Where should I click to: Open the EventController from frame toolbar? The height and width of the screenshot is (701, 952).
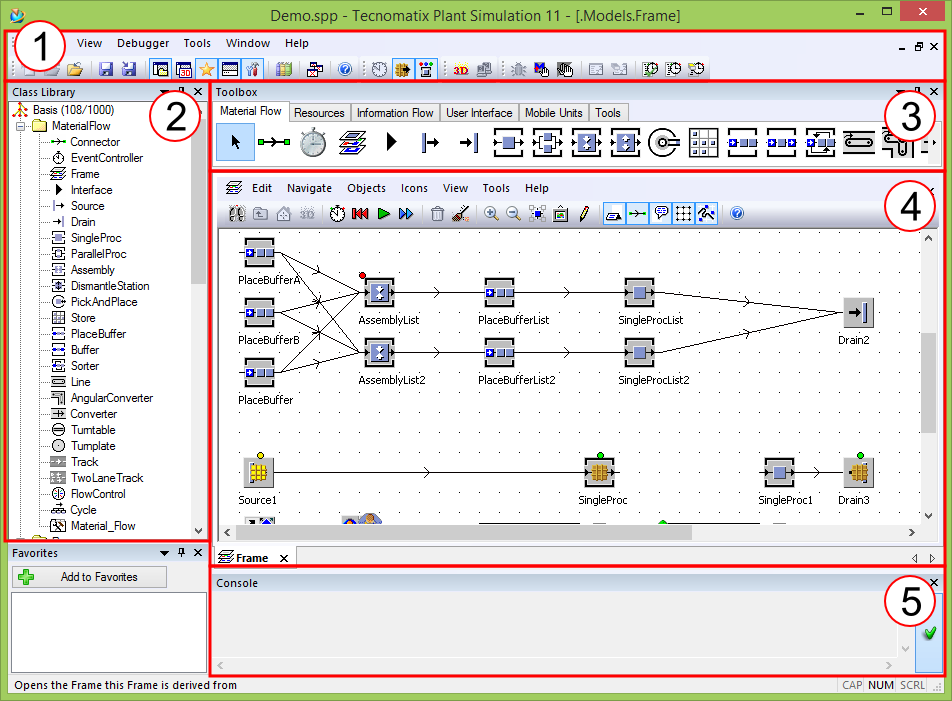338,214
